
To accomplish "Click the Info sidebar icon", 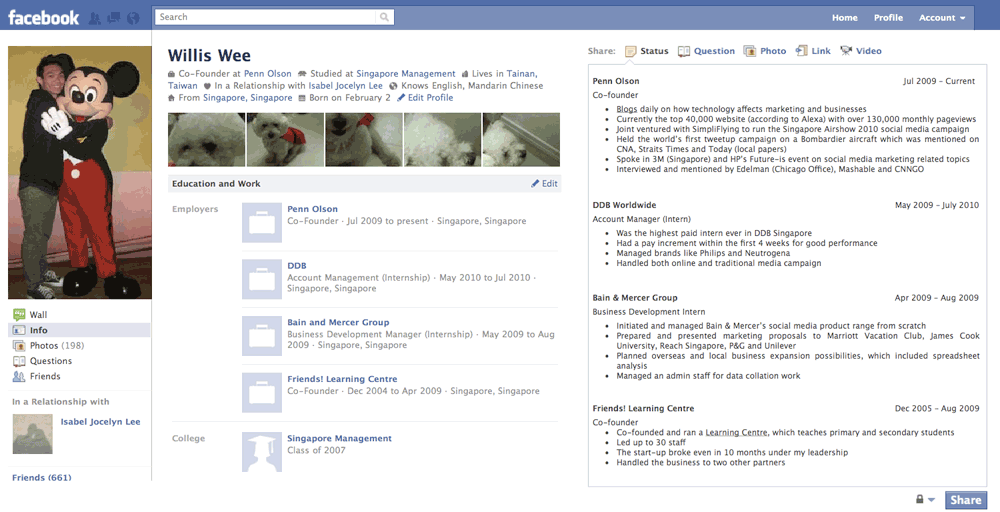I will click(19, 330).
